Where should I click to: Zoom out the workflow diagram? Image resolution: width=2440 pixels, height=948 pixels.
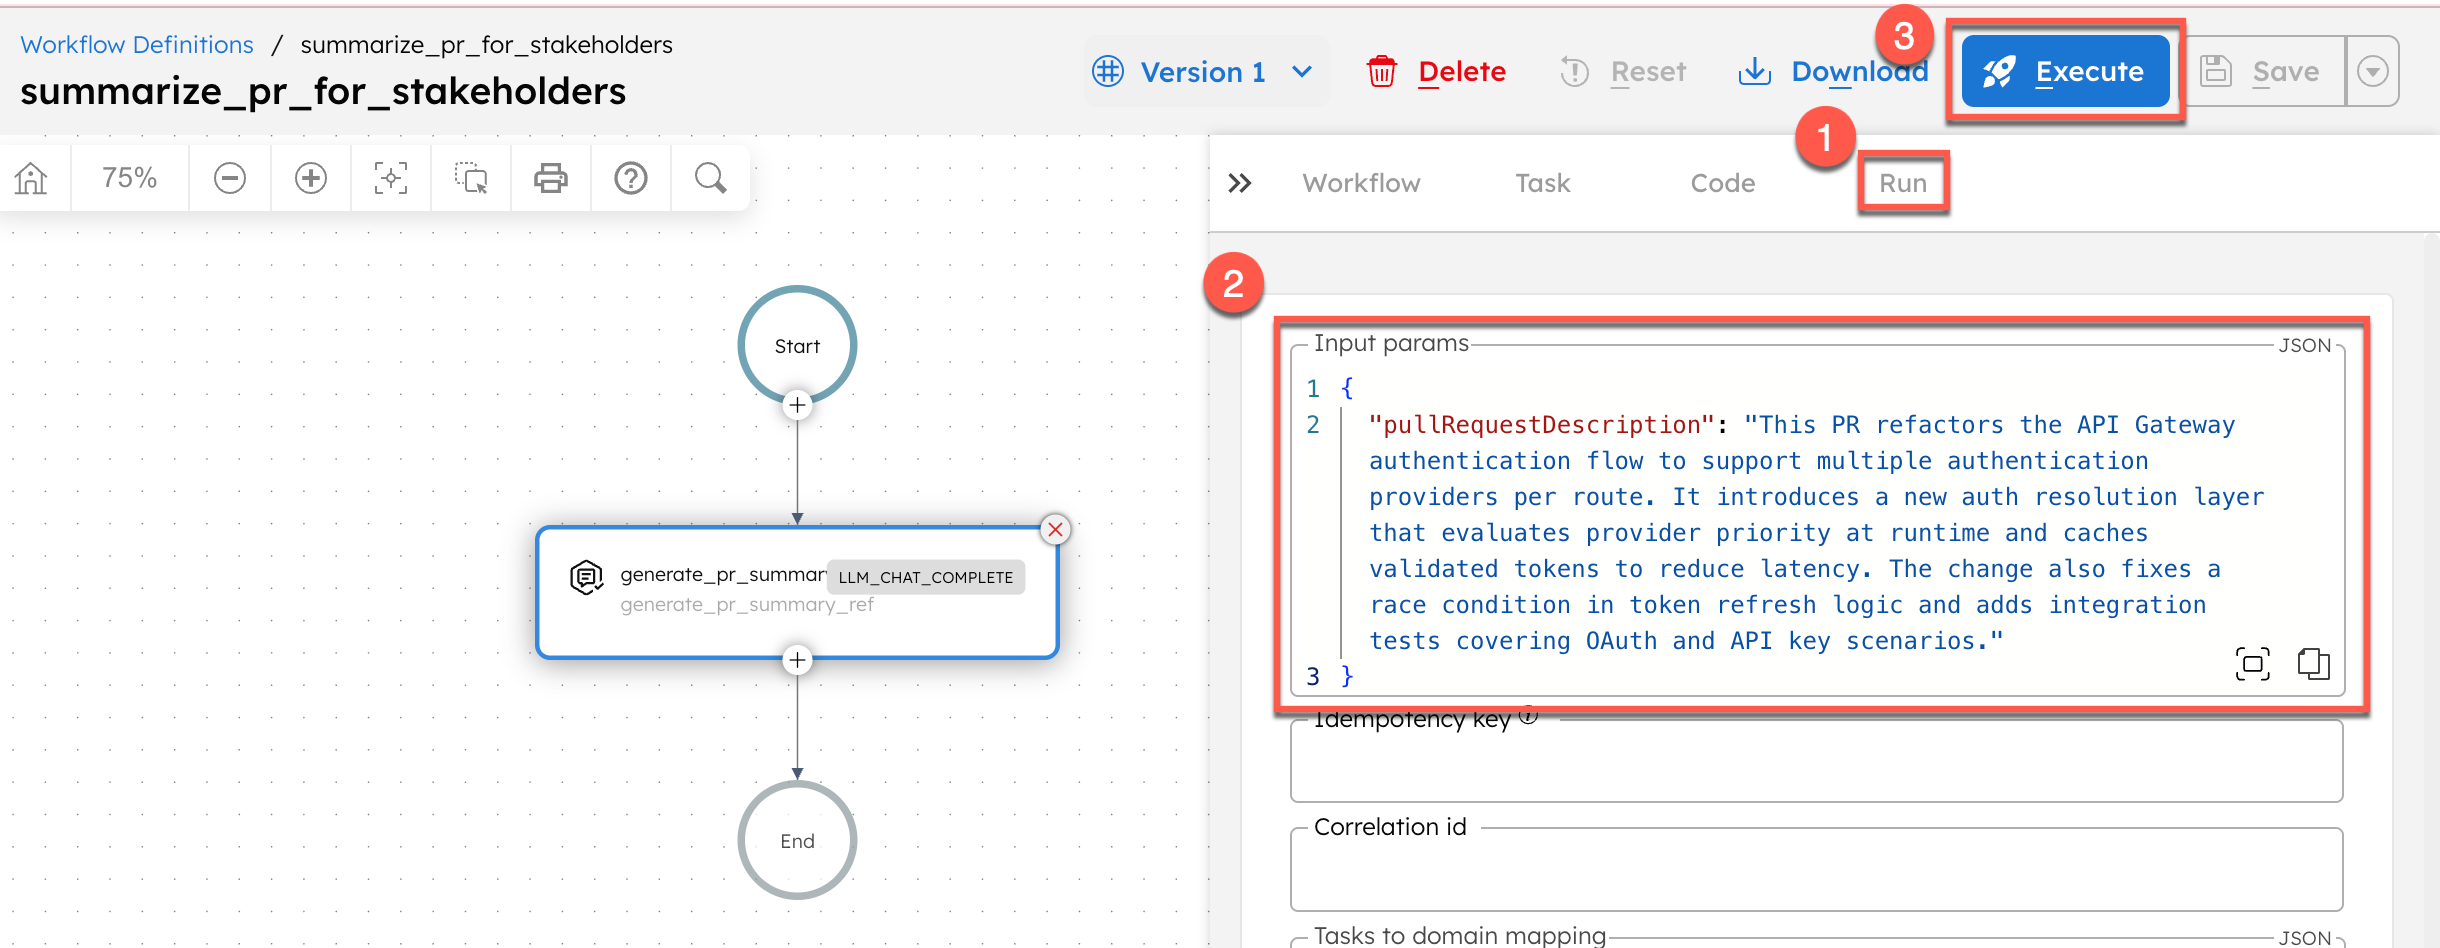[x=229, y=177]
